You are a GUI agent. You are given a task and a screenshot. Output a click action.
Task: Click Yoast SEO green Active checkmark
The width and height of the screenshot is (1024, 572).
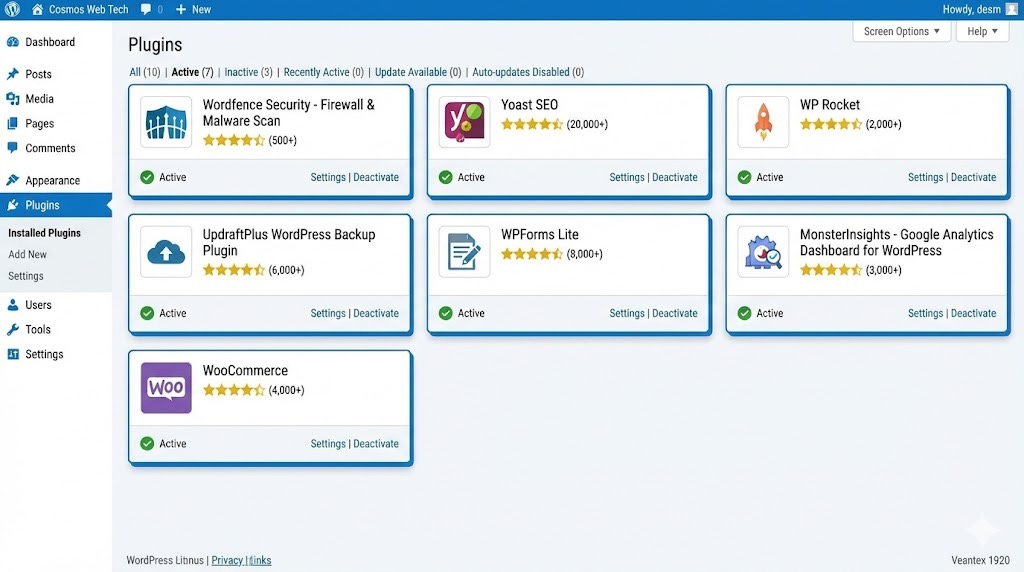[445, 177]
